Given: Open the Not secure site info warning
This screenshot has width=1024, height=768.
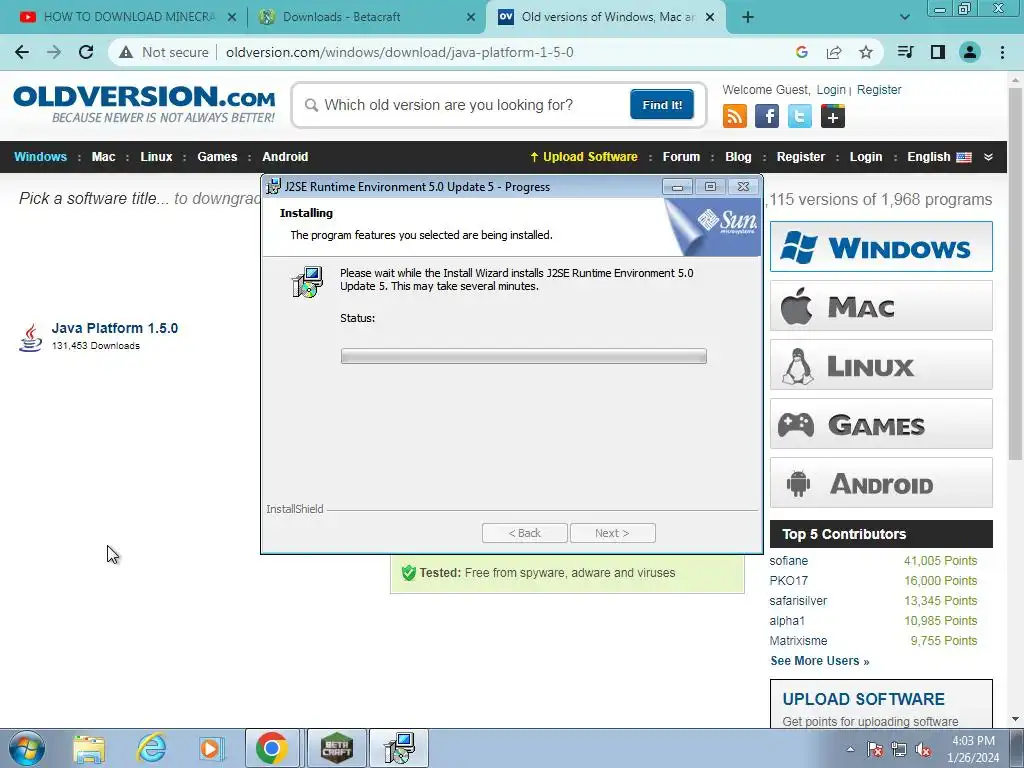Looking at the screenshot, I should coord(164,52).
